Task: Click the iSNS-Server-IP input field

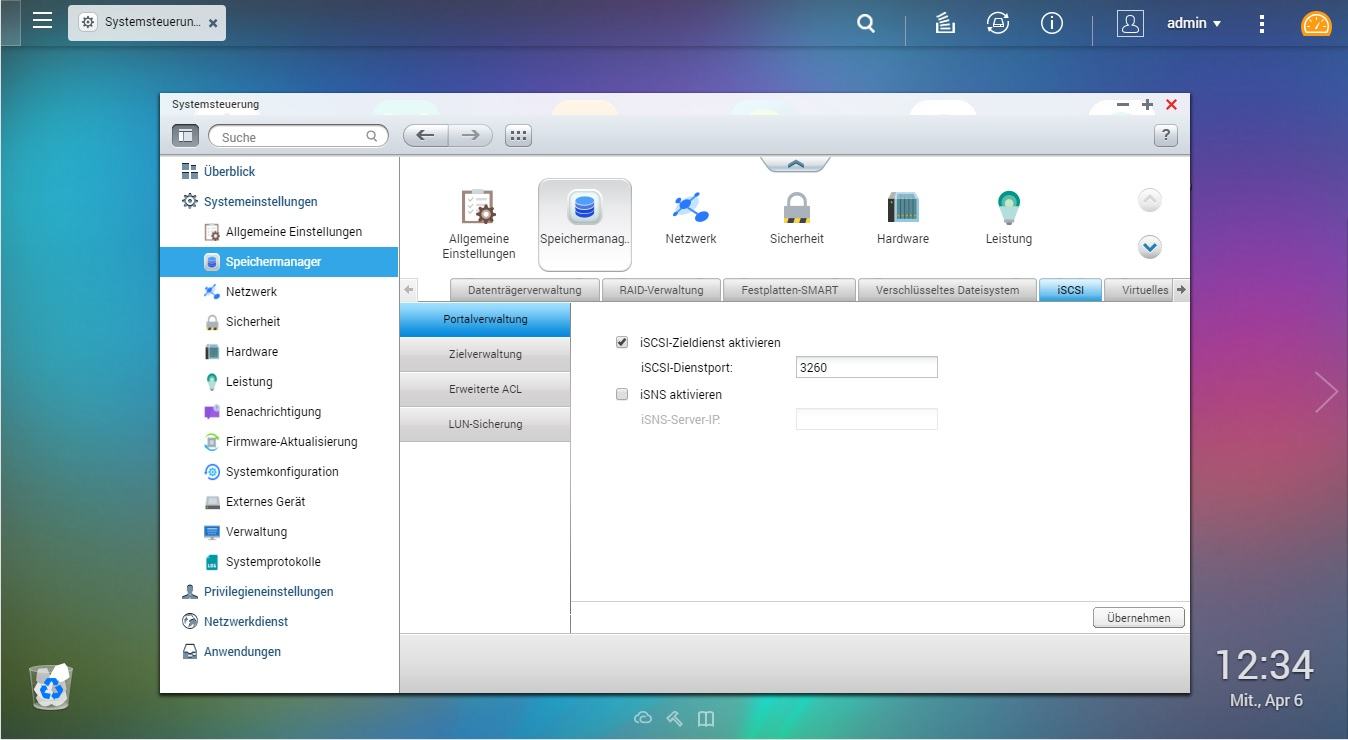Action: (x=866, y=419)
